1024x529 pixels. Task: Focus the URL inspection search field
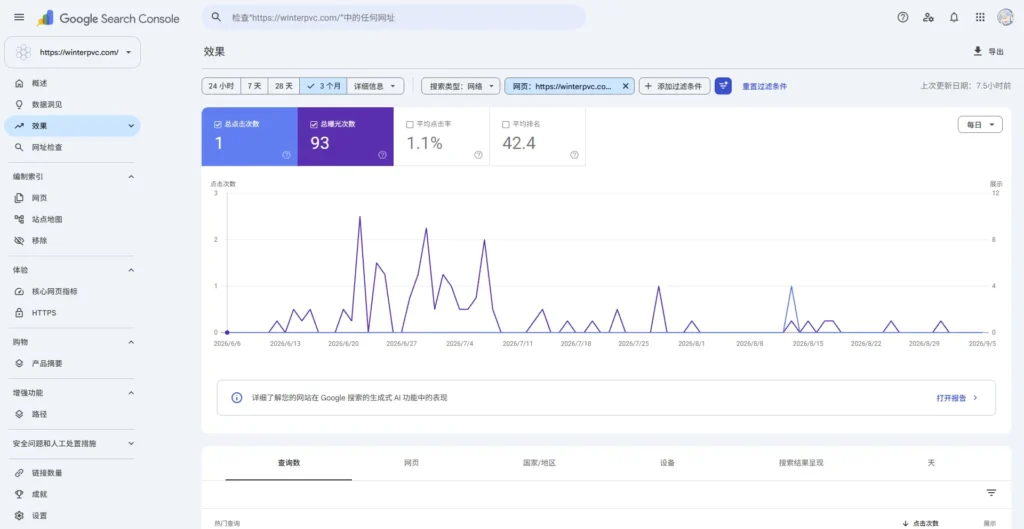[x=393, y=18]
